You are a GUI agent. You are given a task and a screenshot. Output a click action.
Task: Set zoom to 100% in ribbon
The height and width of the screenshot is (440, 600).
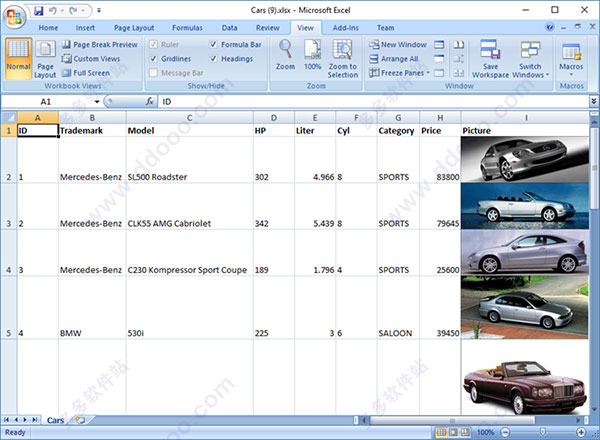pos(313,55)
